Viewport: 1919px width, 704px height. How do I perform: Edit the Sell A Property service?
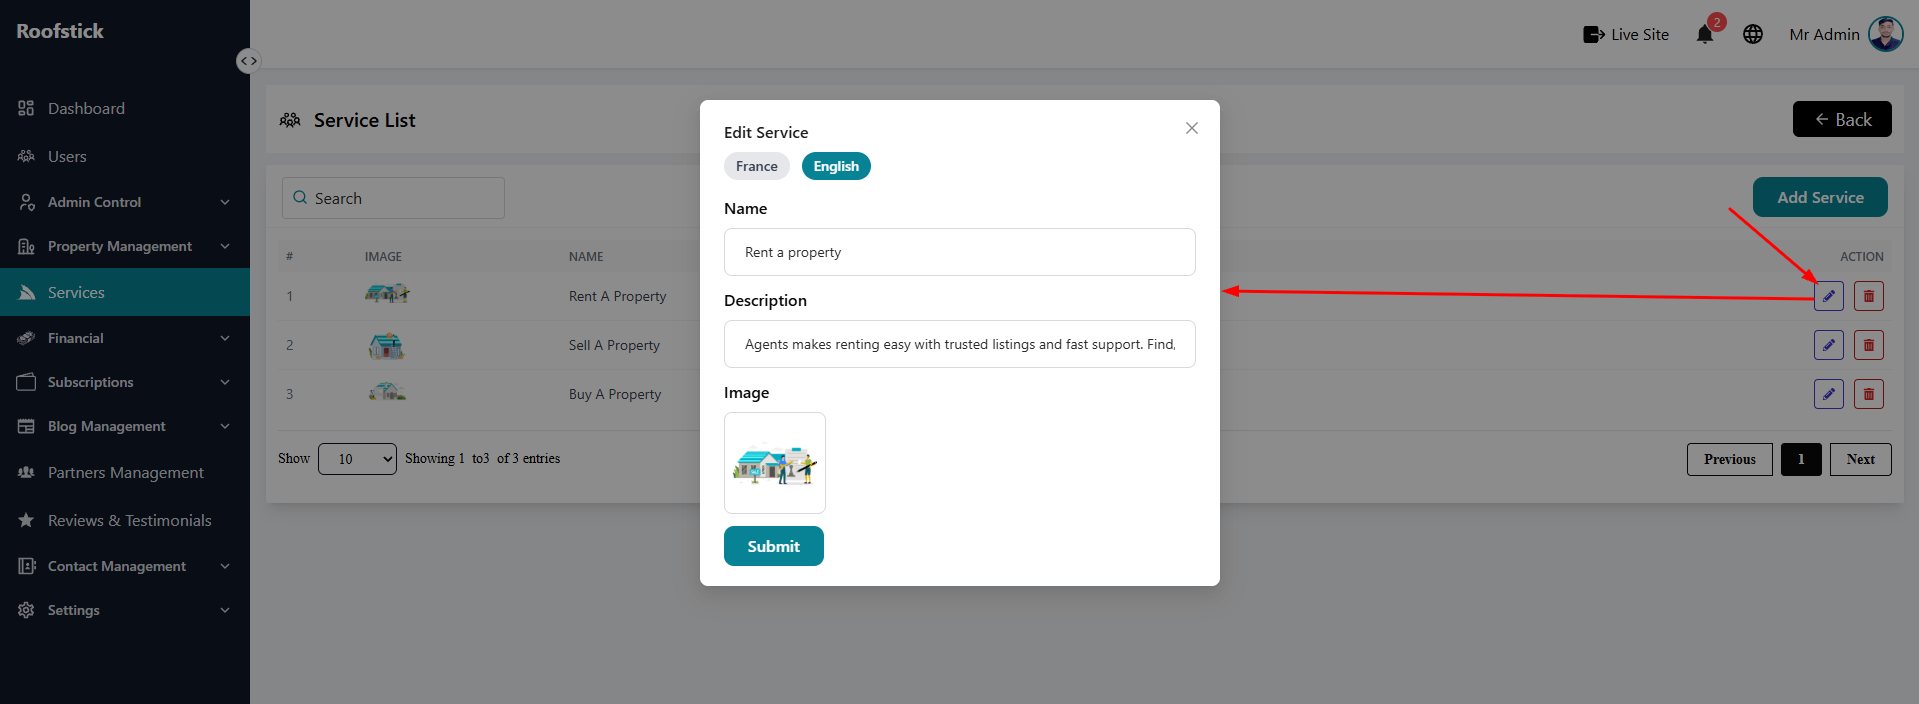click(1829, 345)
